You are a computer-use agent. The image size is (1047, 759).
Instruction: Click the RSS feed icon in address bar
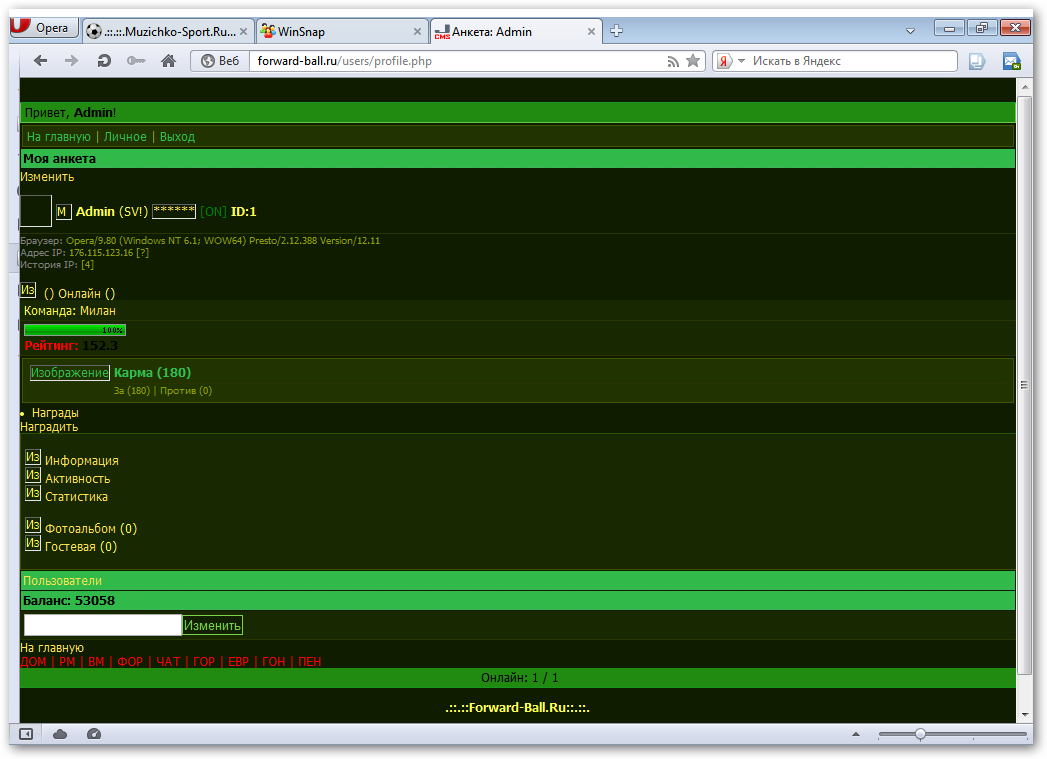pos(674,61)
